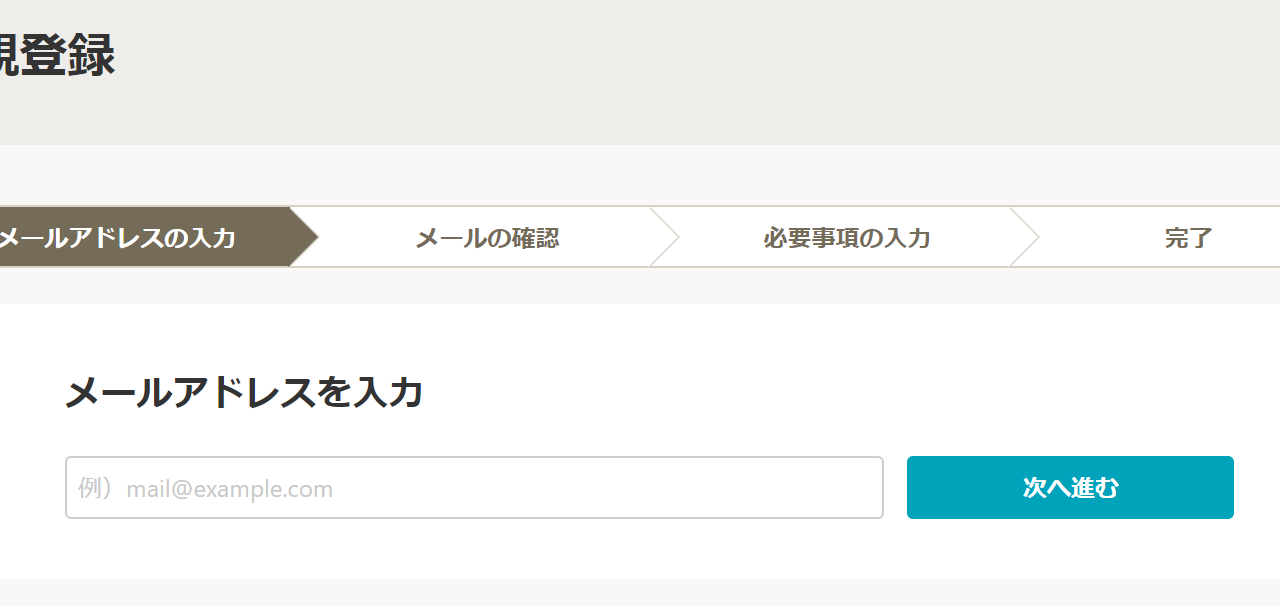This screenshot has width=1280, height=606.
Task: Click the gray header banner beside the title
Action: click(x=700, y=70)
